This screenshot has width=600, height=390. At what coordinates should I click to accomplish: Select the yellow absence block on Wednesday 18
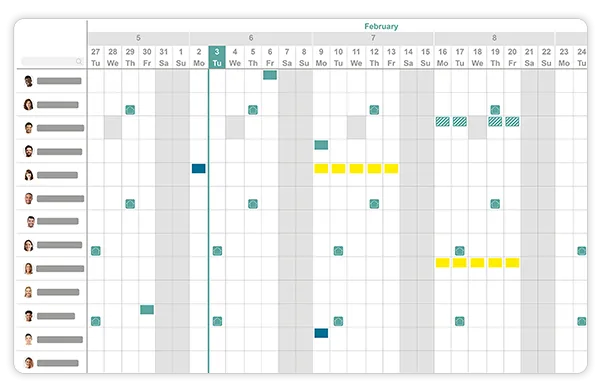(x=478, y=263)
